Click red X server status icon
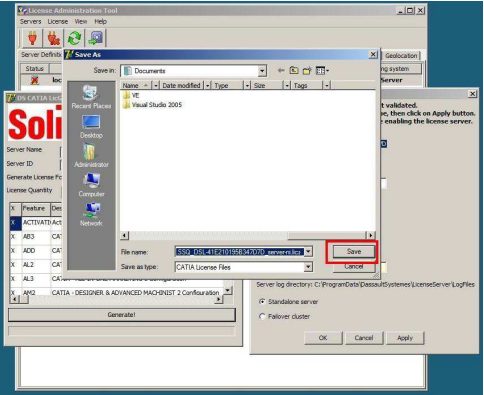 pos(35,80)
